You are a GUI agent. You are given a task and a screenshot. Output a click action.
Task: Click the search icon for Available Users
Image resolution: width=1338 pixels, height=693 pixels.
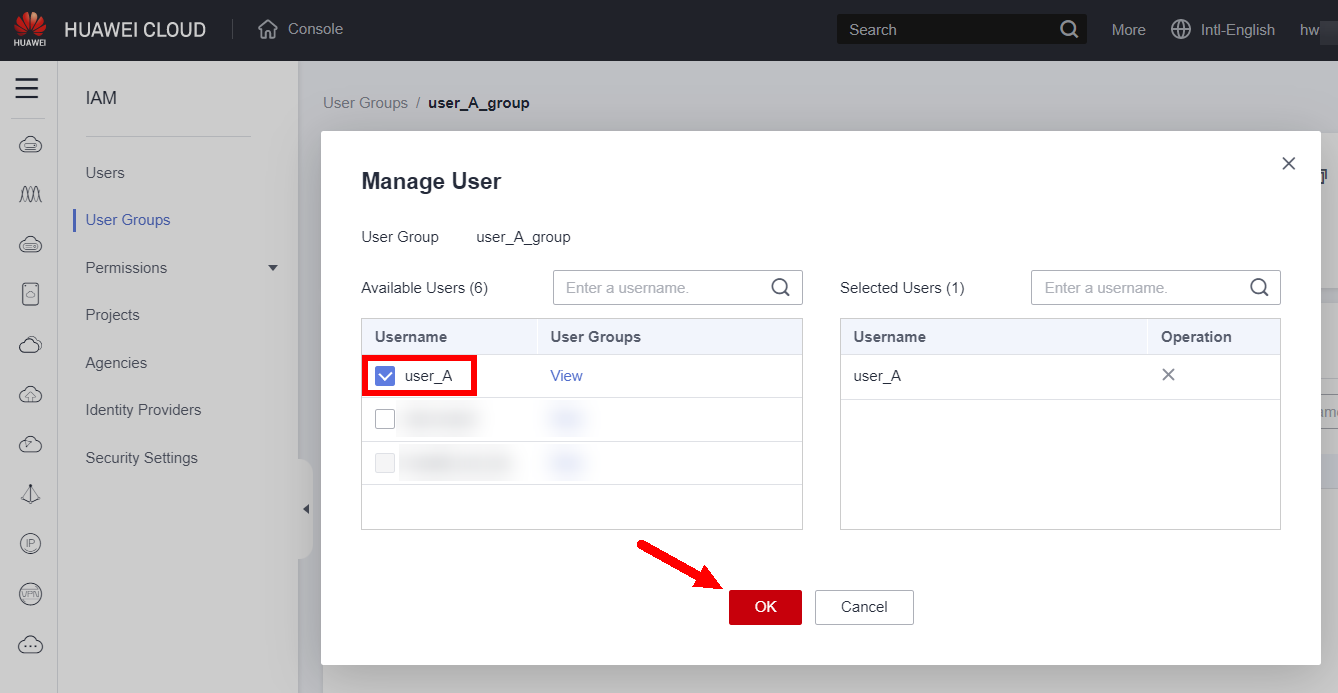pyautogui.click(x=781, y=287)
